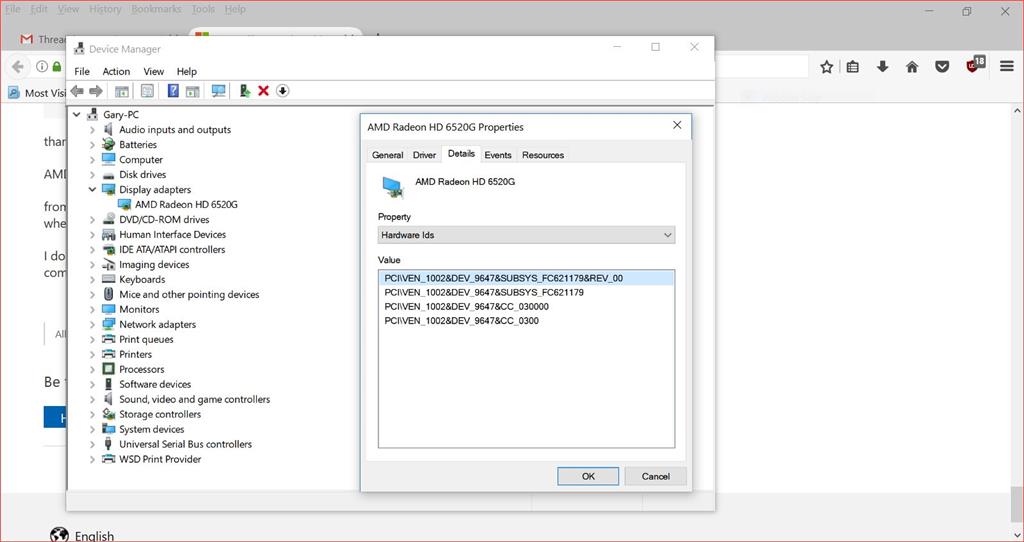1024x542 pixels.
Task: Click the Print queues printer icon
Action: click(108, 339)
